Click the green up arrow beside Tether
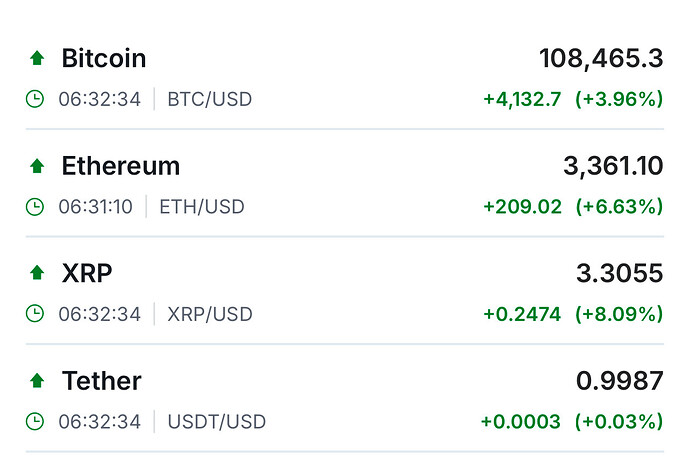This screenshot has height=456, width=690. tap(37, 381)
